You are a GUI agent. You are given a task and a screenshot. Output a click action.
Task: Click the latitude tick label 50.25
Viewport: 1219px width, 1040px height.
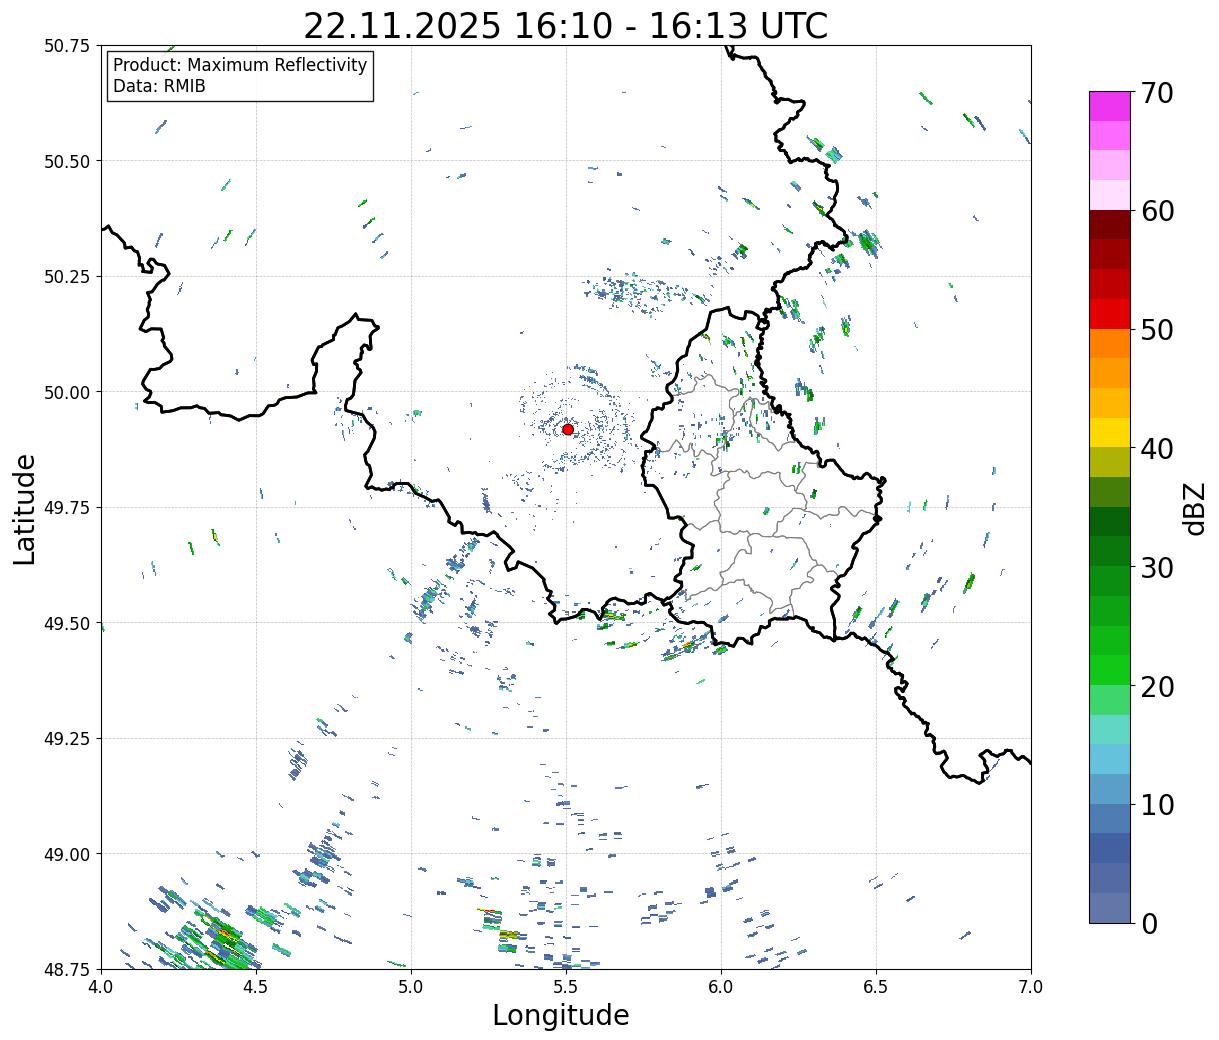coord(67,277)
